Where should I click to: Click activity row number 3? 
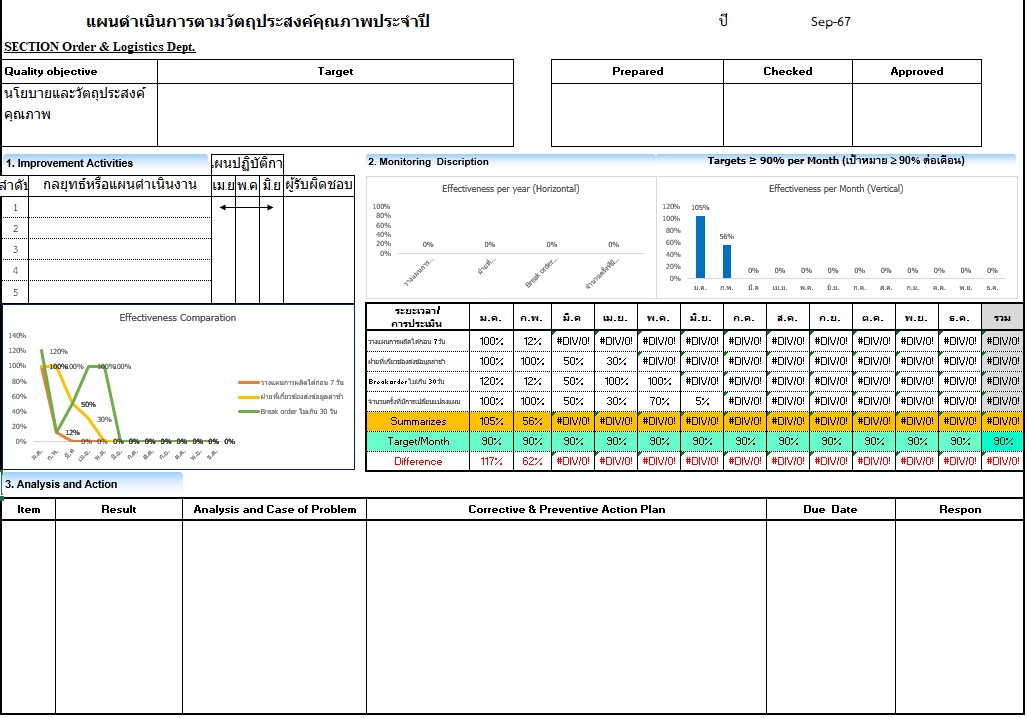tap(15, 250)
